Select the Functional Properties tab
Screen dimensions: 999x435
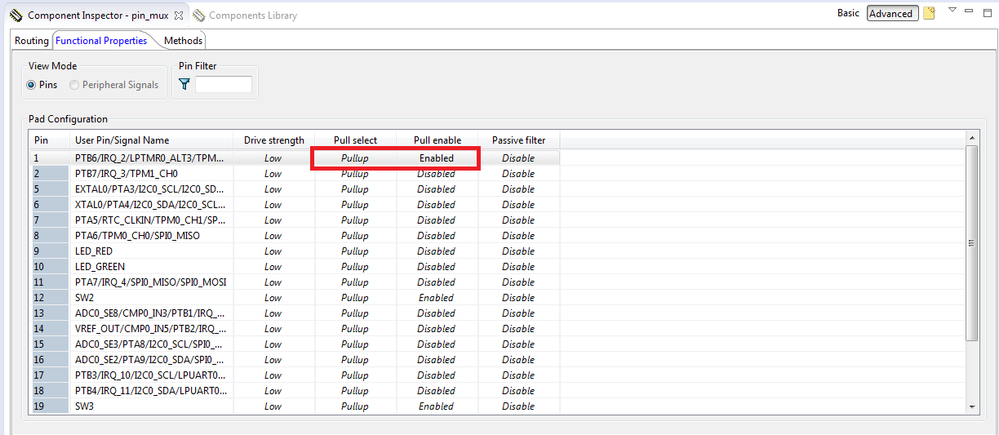[x=101, y=40]
